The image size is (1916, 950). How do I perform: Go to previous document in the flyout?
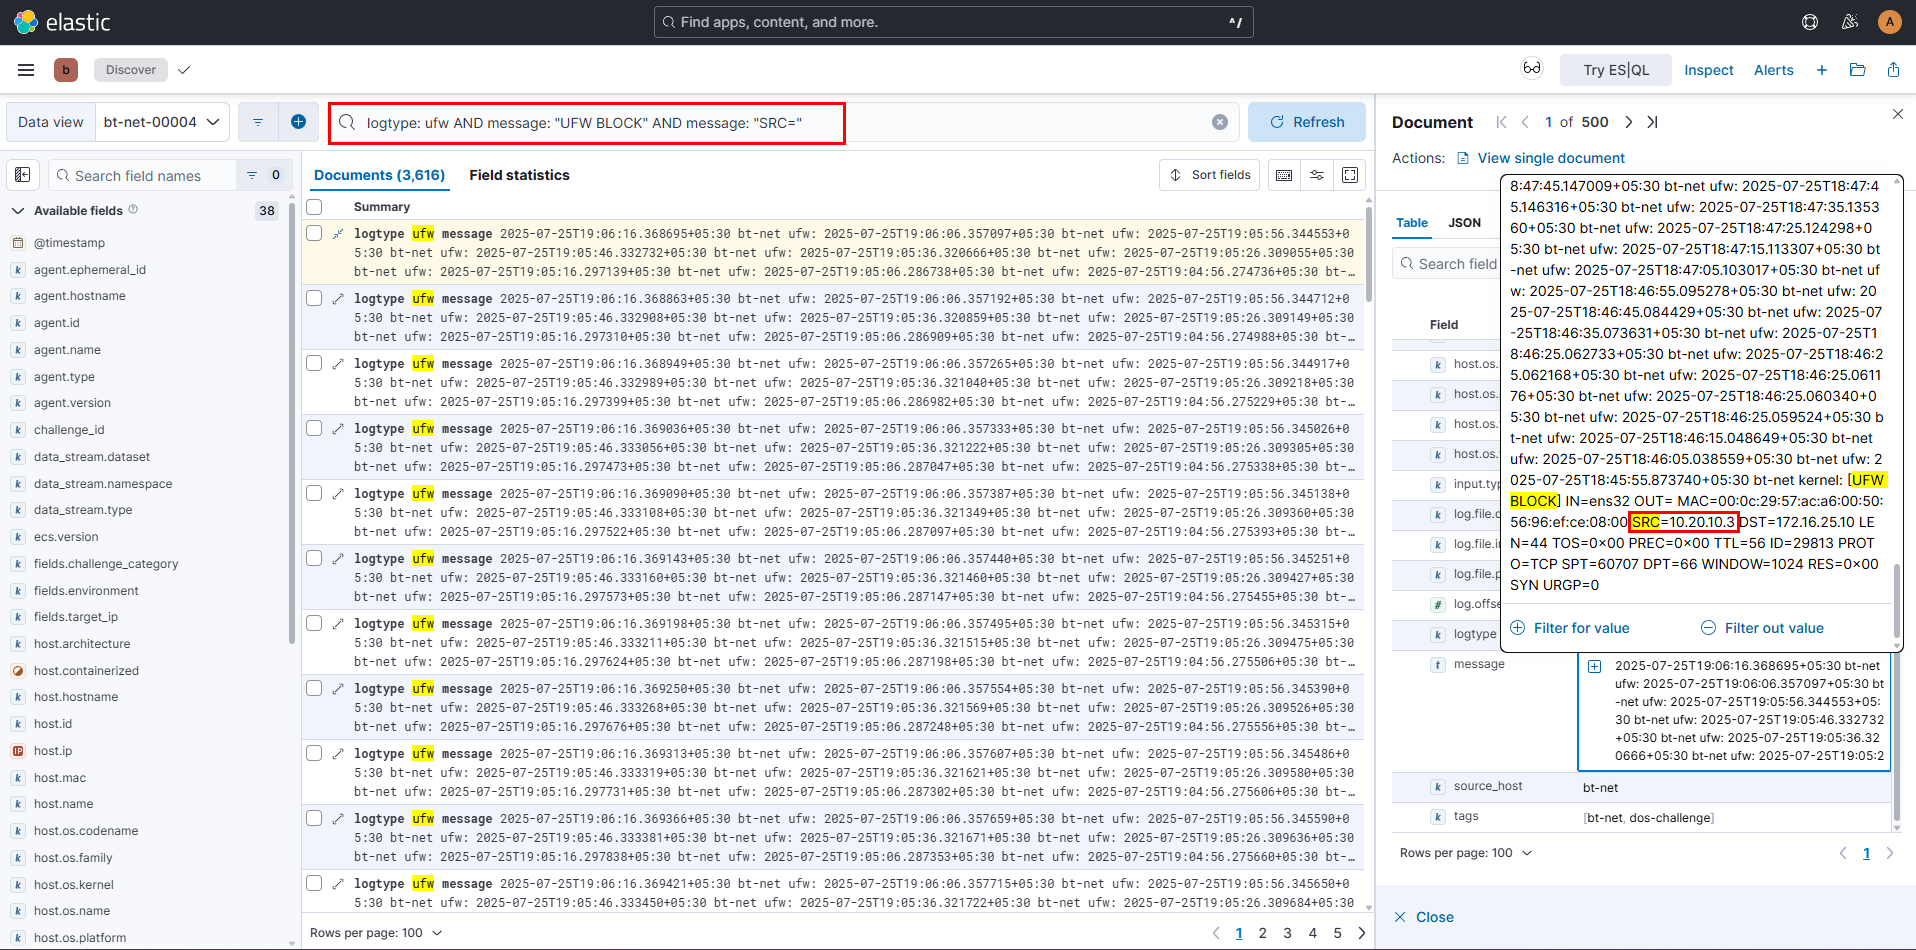[x=1525, y=122]
